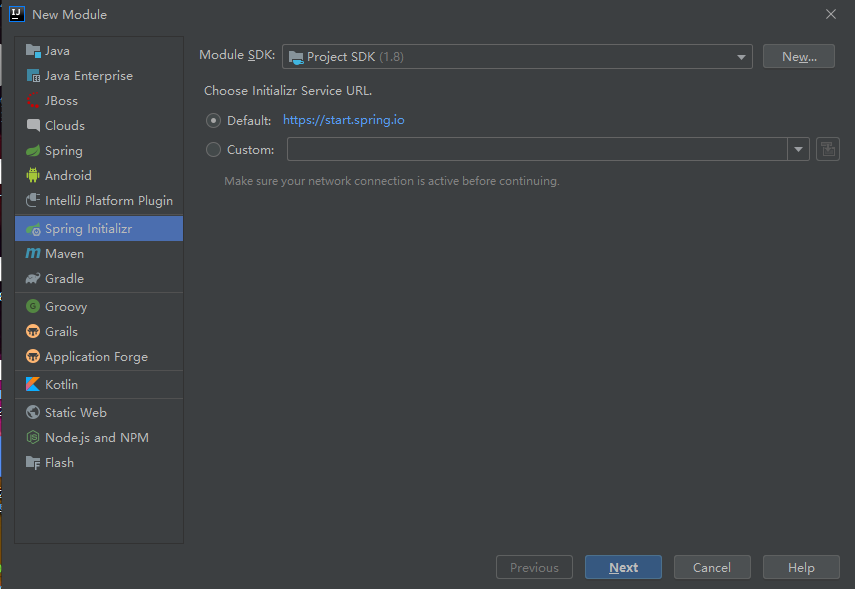Click the Previous button
The image size is (855, 589).
[534, 567]
